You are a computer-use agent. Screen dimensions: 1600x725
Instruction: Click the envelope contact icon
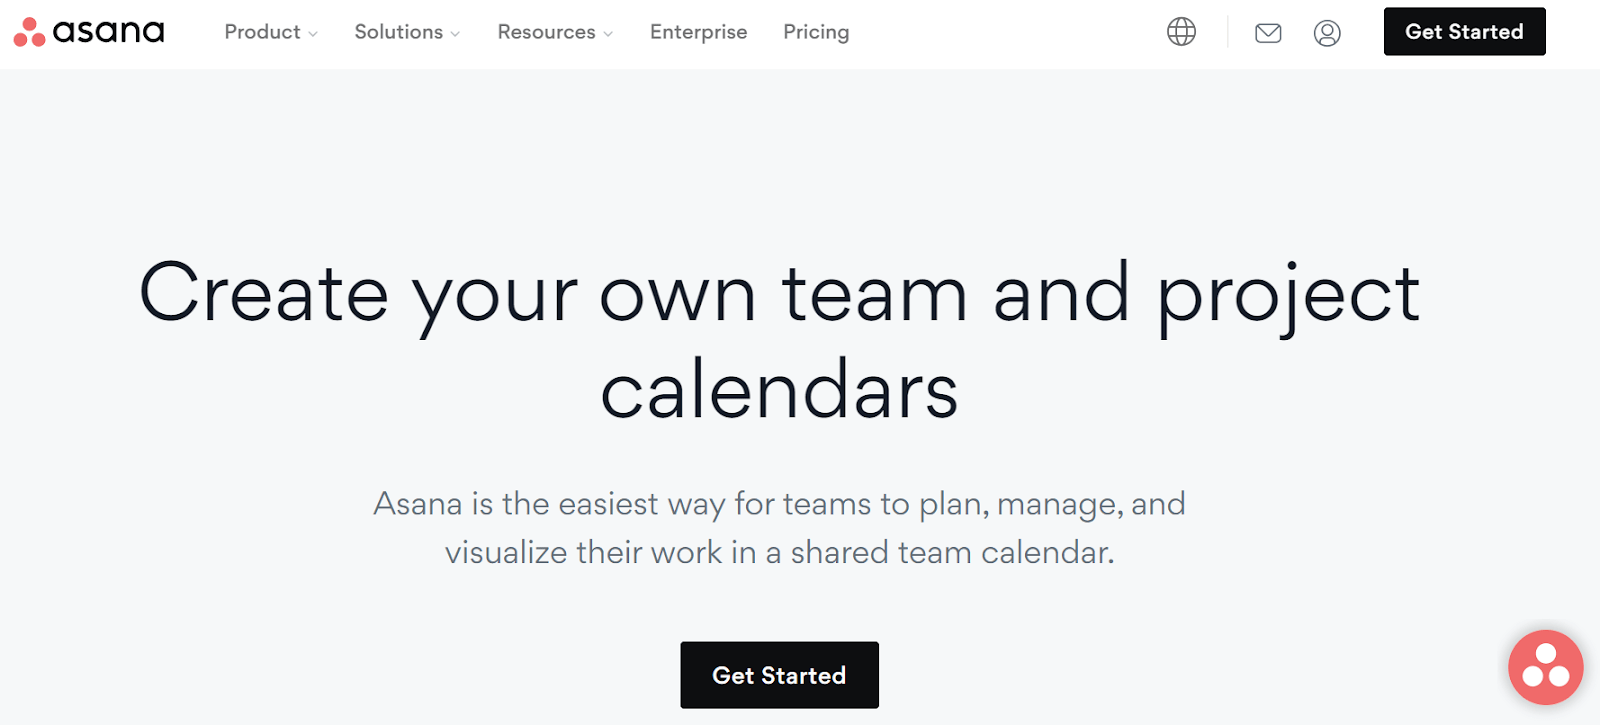pyautogui.click(x=1268, y=33)
